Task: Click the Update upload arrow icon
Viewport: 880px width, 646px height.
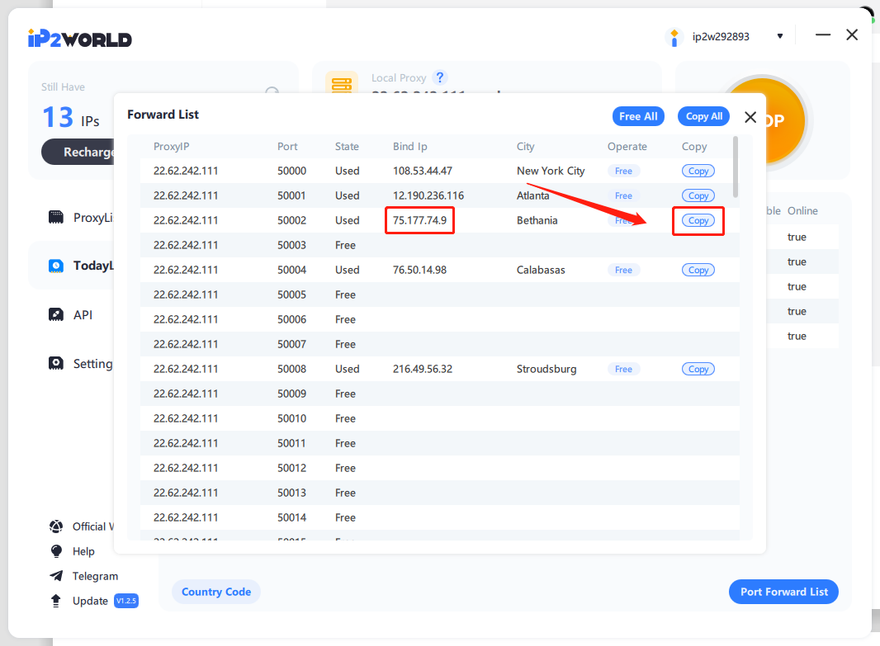Action: tap(56, 601)
